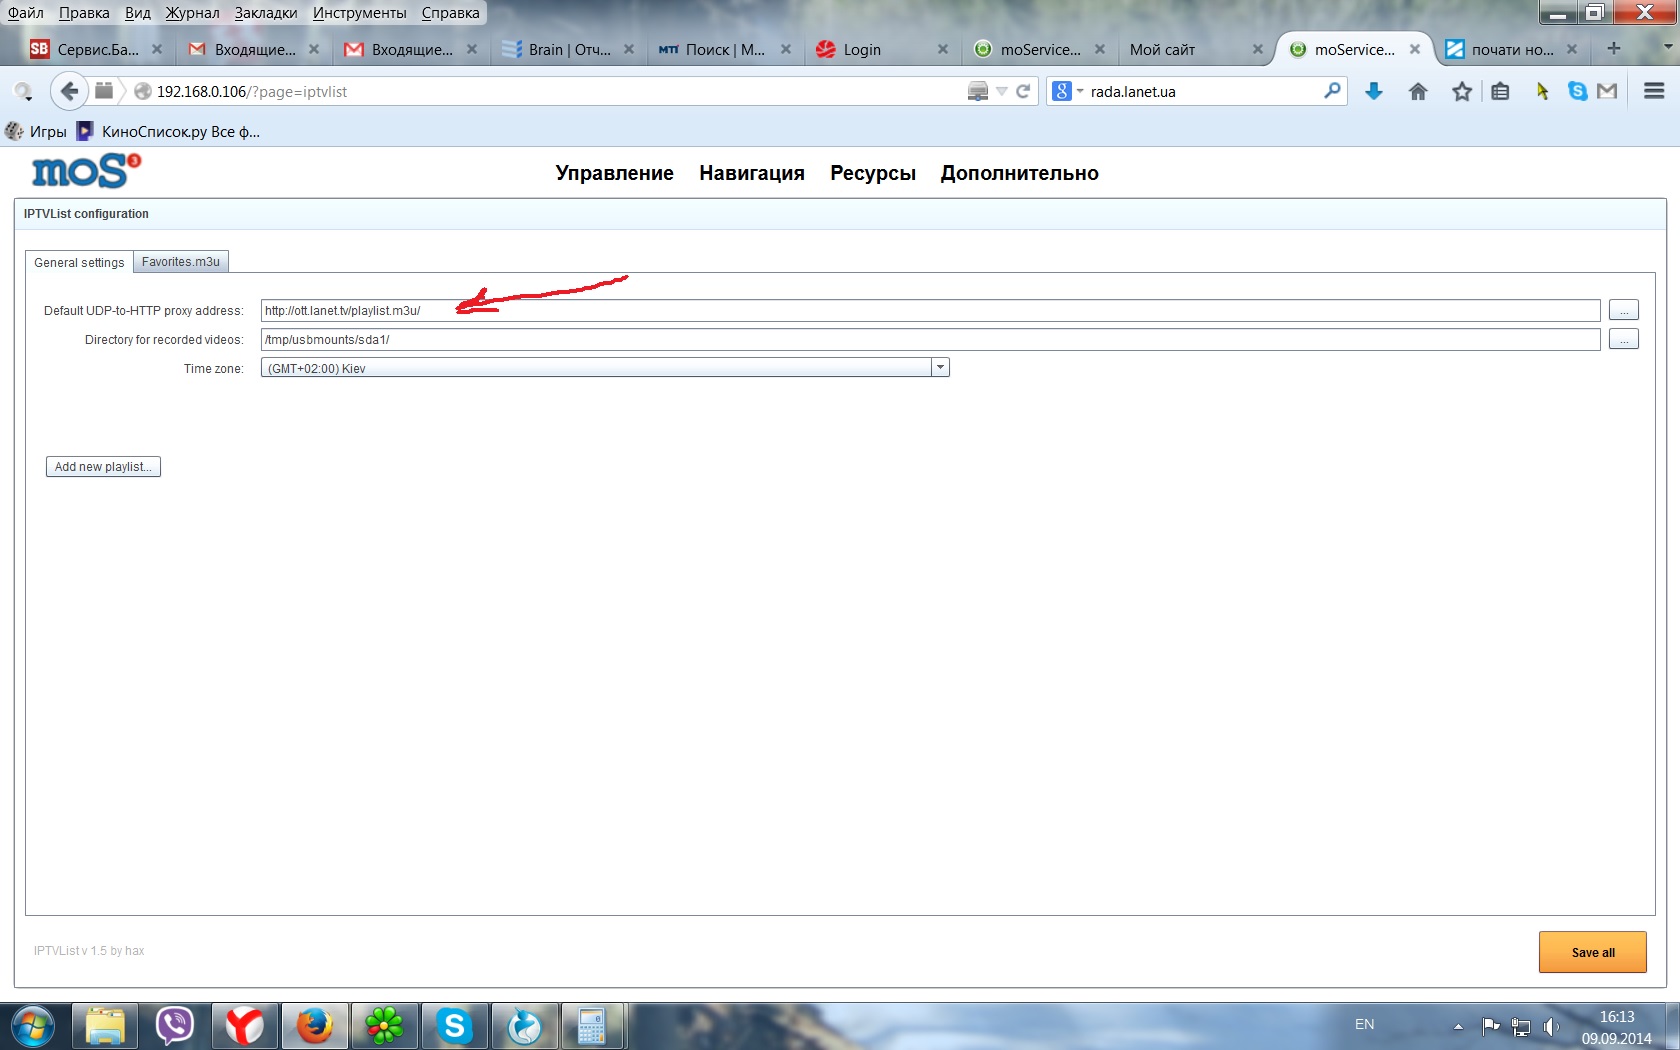Viewport: 1680px width, 1050px height.
Task: Show hidden system tray icons
Action: (x=1458, y=1026)
